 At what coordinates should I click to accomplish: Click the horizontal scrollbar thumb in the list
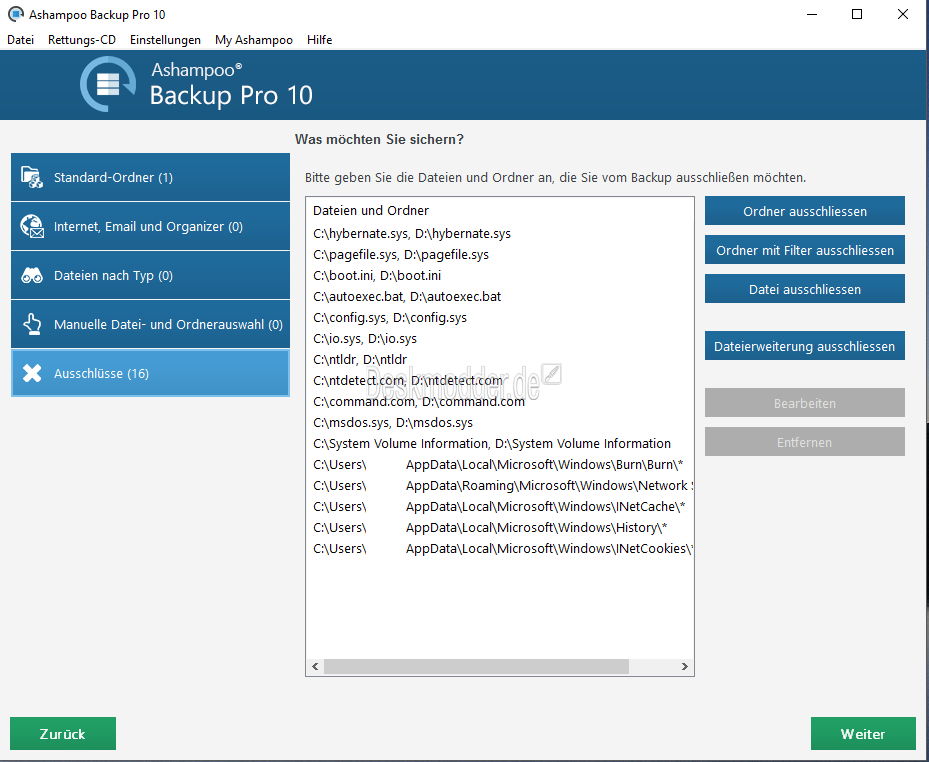pos(476,667)
